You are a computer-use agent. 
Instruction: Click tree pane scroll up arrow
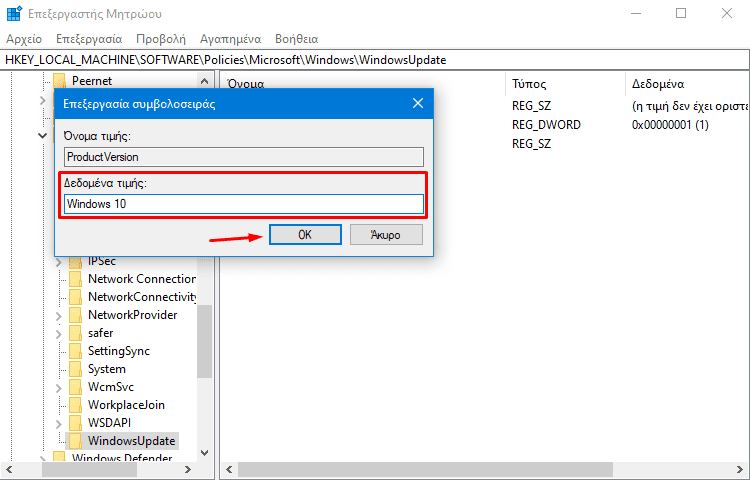click(204, 81)
